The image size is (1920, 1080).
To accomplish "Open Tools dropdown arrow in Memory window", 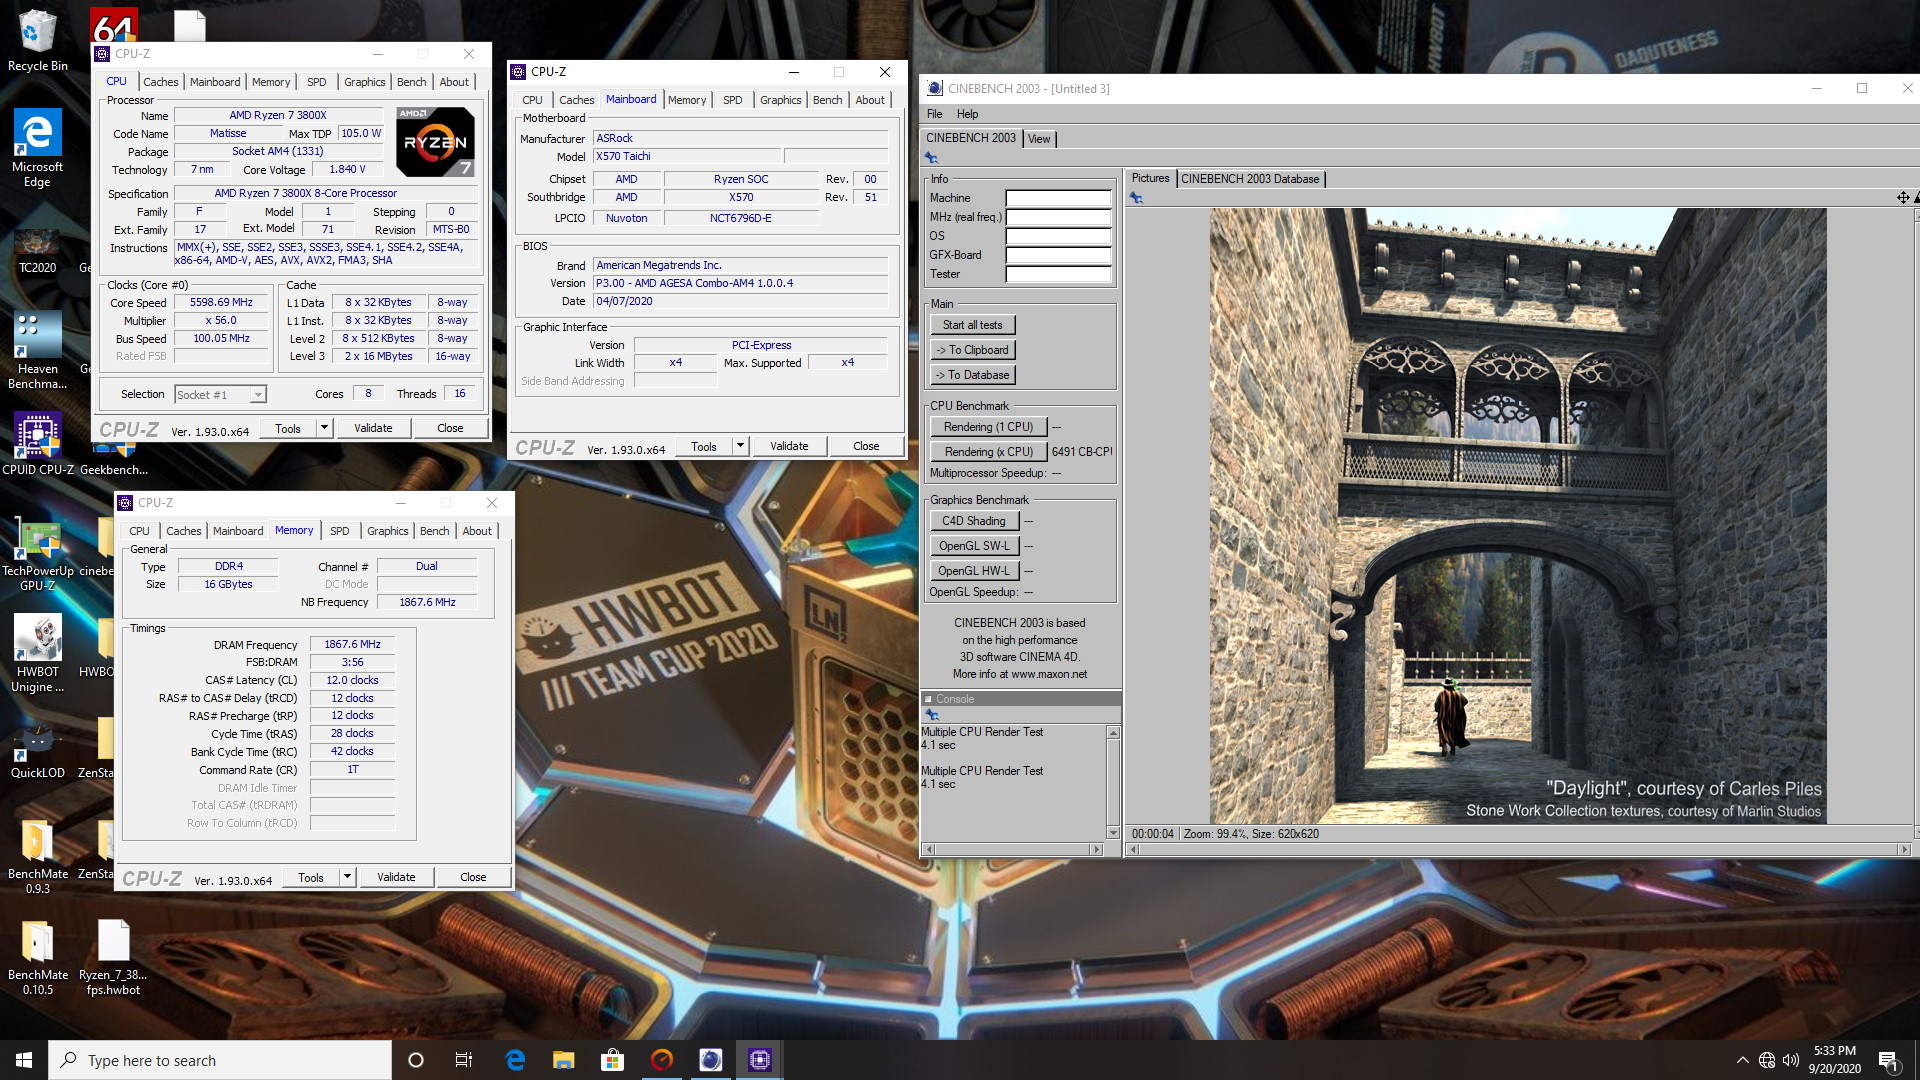I will click(x=347, y=877).
